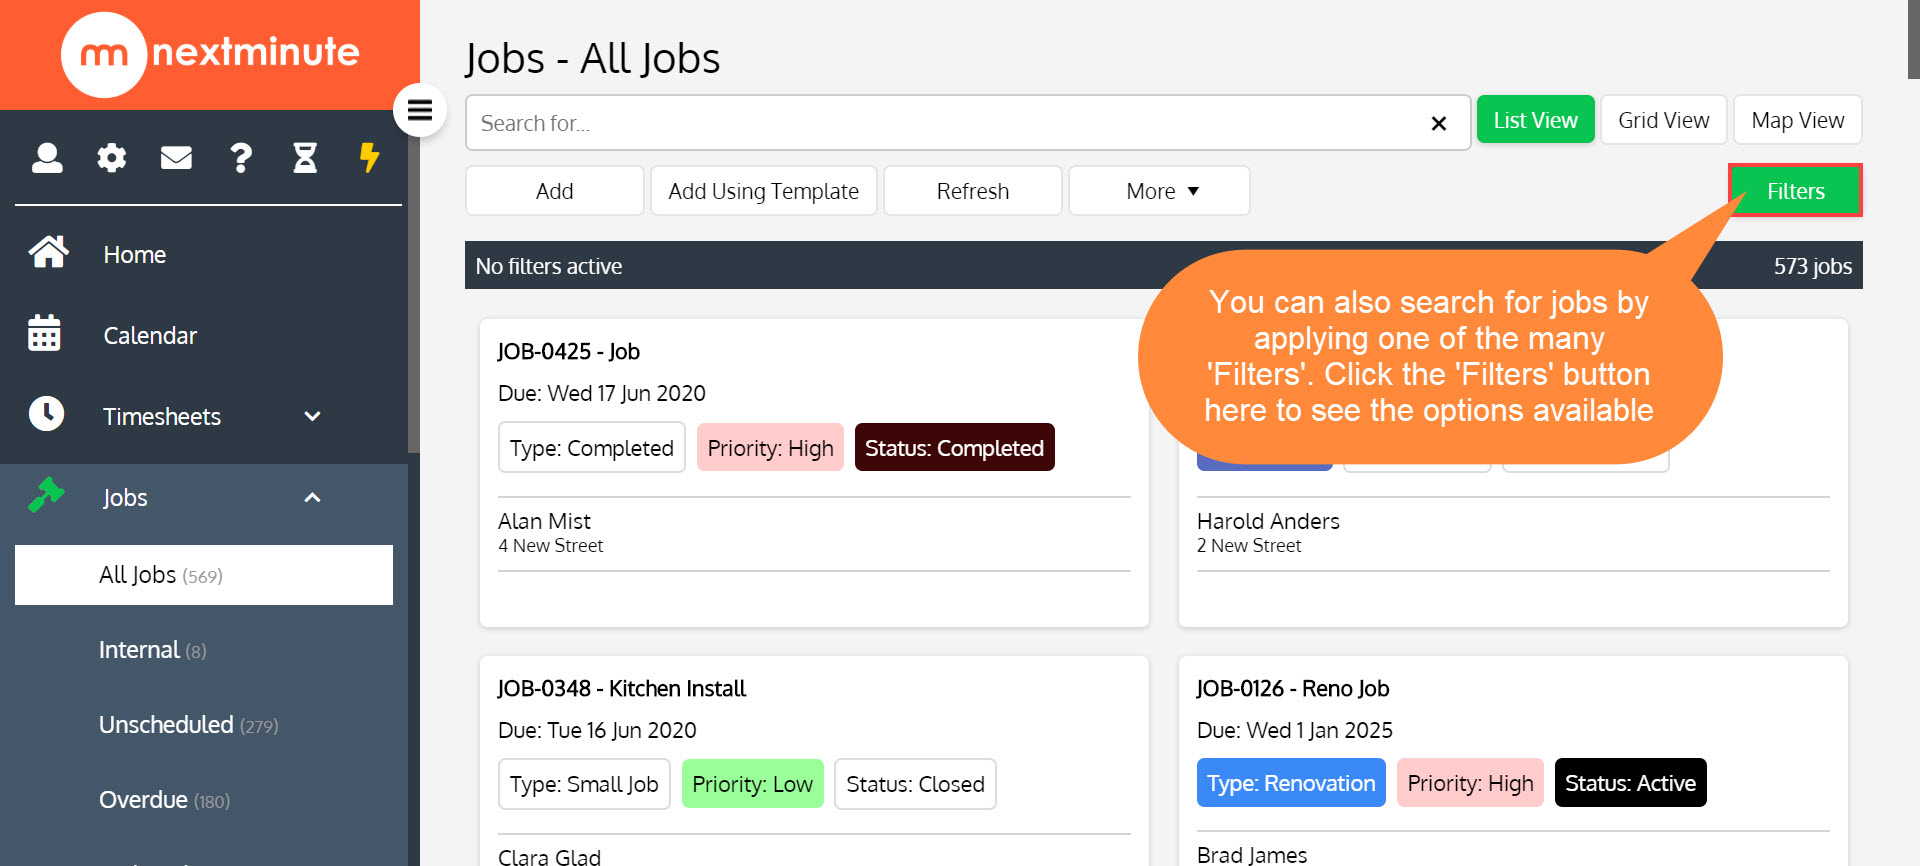
Task: Open the More dropdown menu
Action: 1160,191
